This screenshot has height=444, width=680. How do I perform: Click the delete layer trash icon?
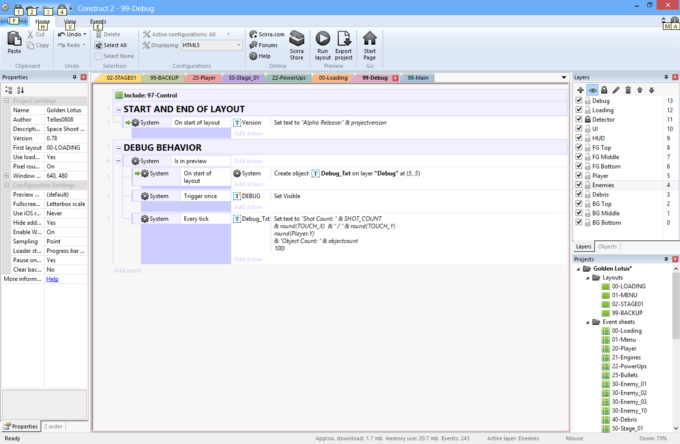tap(628, 90)
